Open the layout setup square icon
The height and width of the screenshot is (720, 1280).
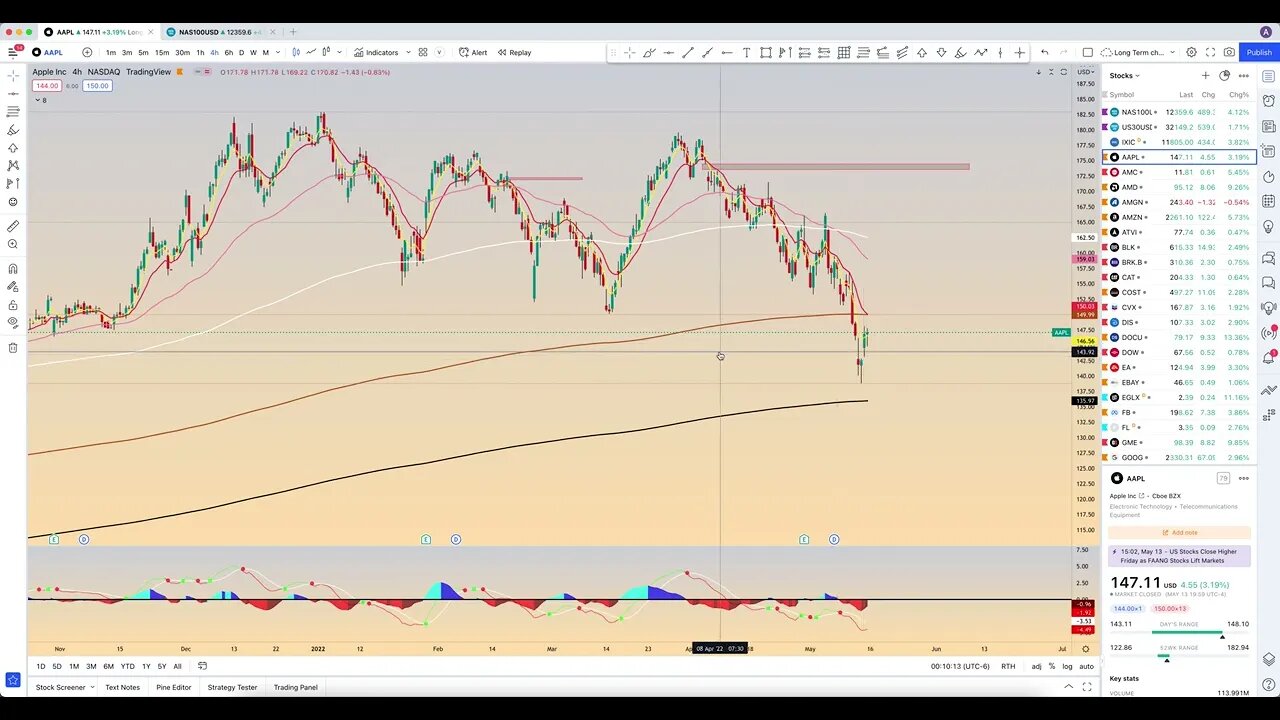(1088, 52)
